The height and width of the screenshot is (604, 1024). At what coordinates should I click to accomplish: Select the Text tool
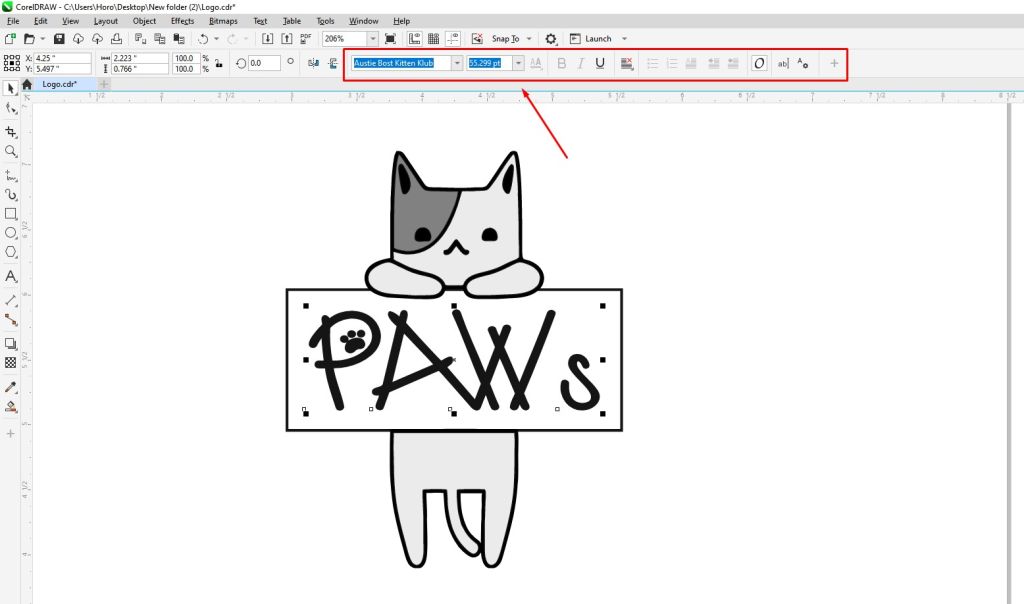12,277
